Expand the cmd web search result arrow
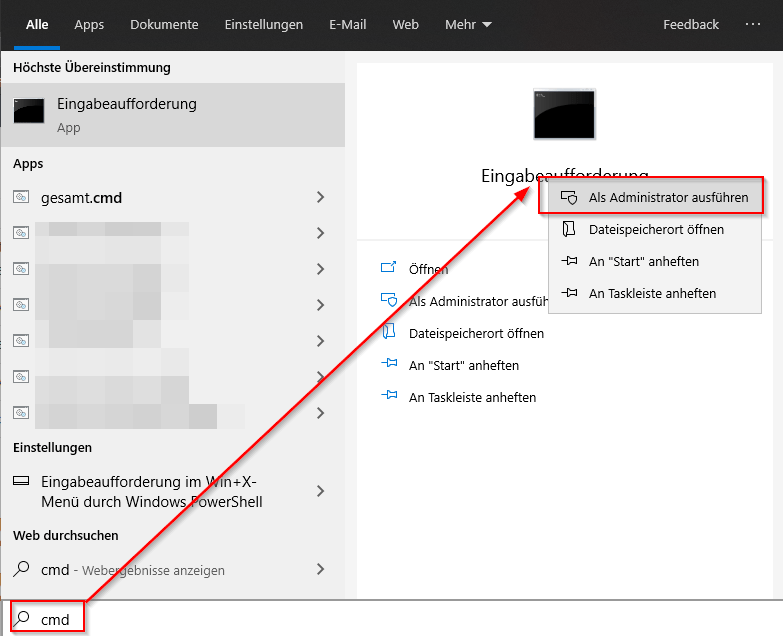Viewport: 783px width, 636px height. (x=320, y=569)
